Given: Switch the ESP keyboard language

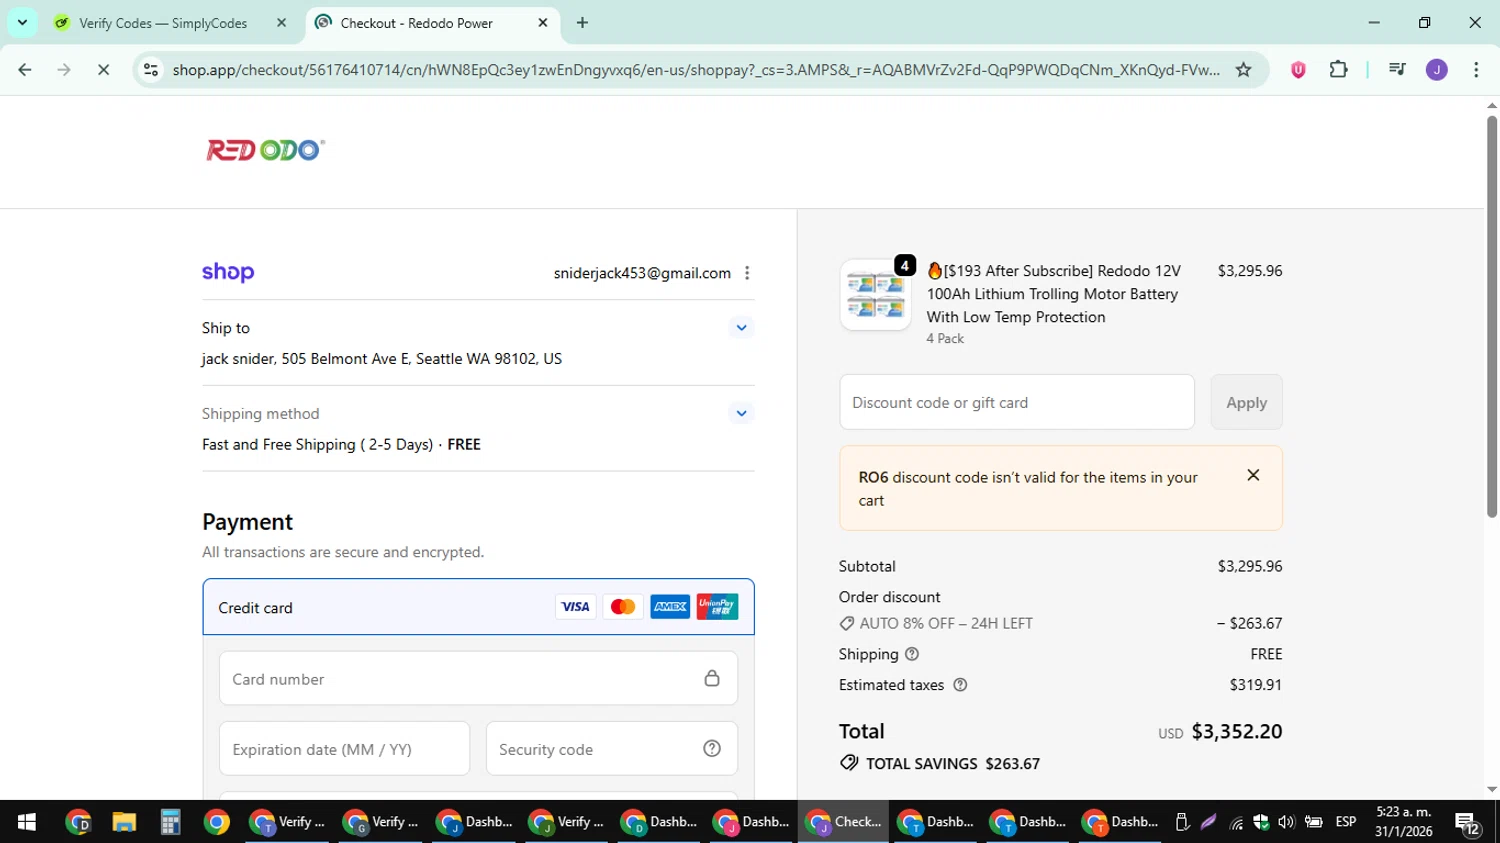Looking at the screenshot, I should tap(1346, 822).
